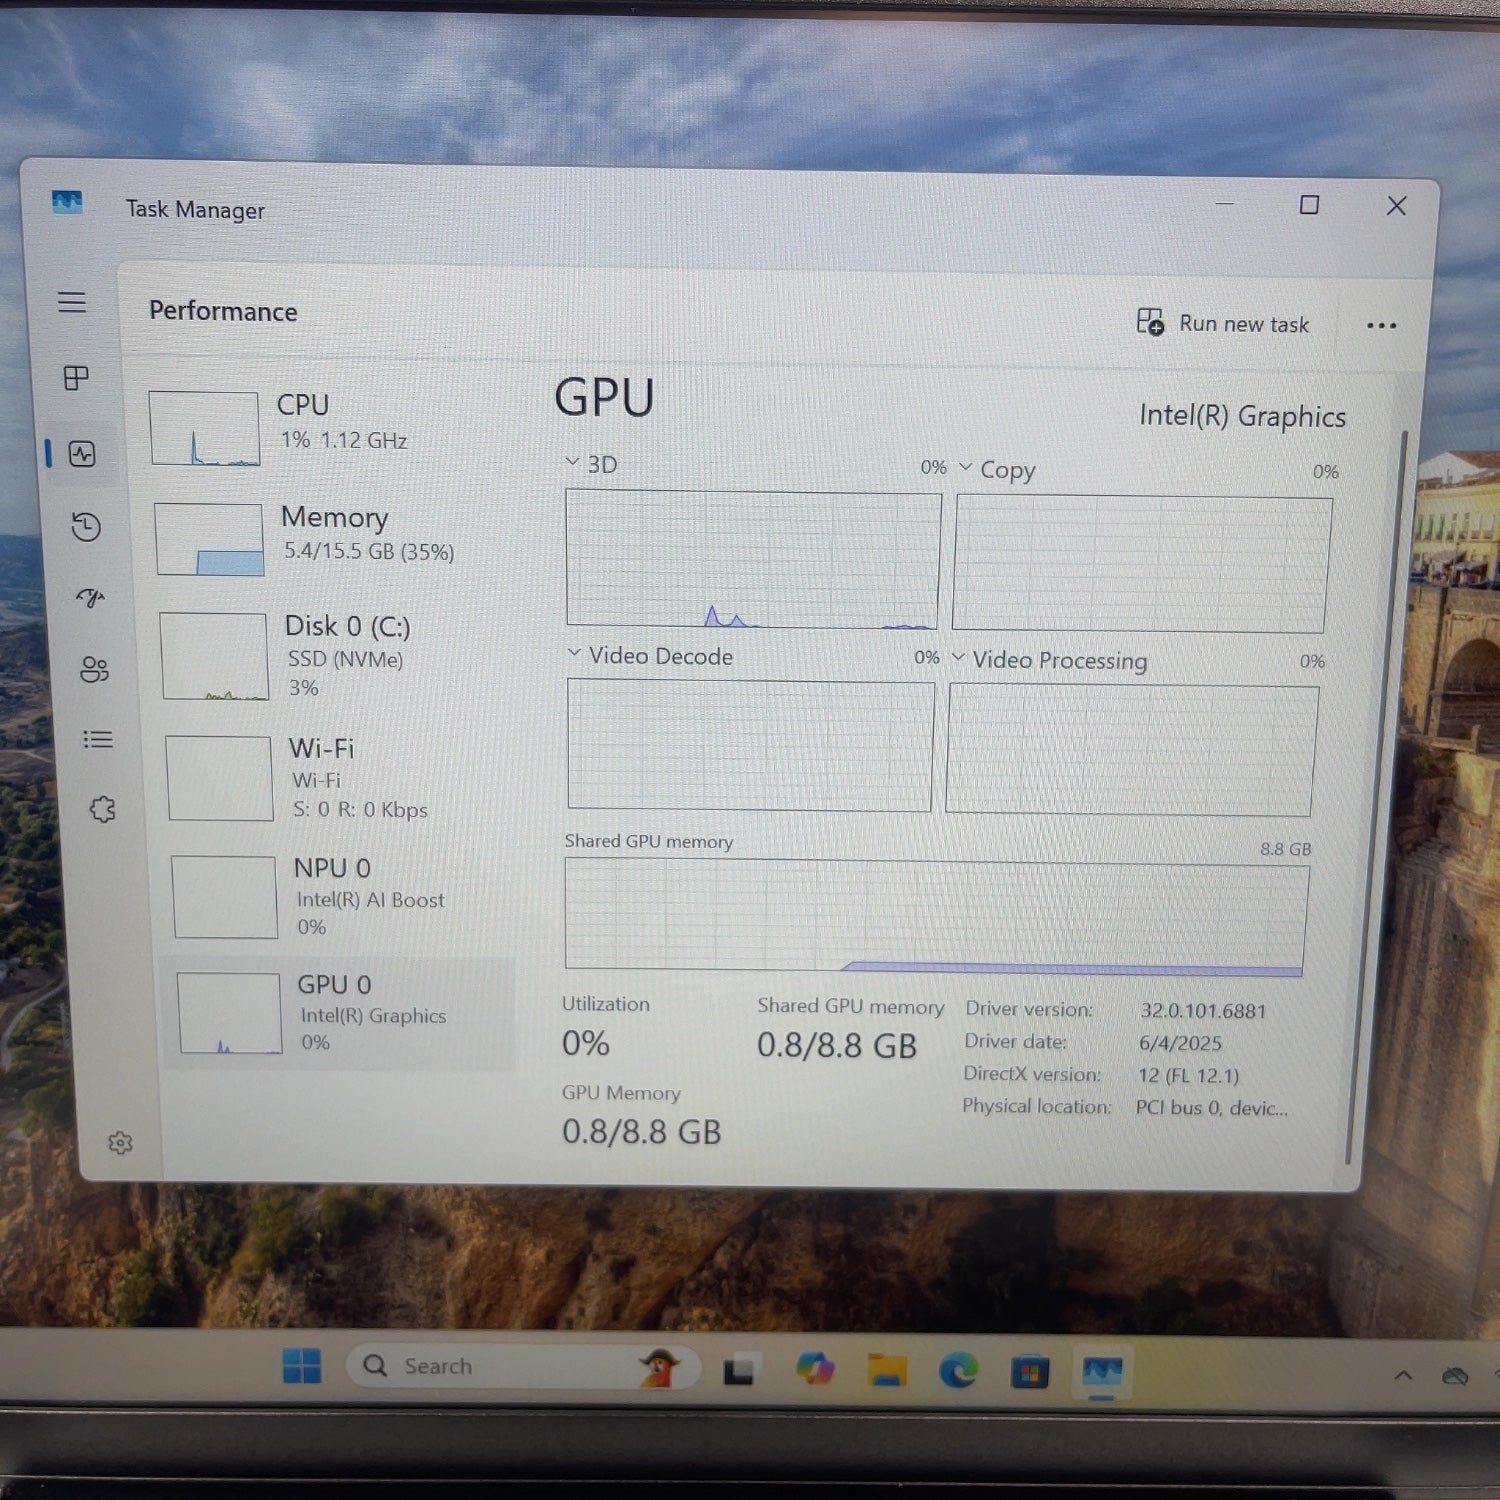The height and width of the screenshot is (1500, 1500).
Task: Click the Performance page title
Action: pyautogui.click(x=223, y=311)
